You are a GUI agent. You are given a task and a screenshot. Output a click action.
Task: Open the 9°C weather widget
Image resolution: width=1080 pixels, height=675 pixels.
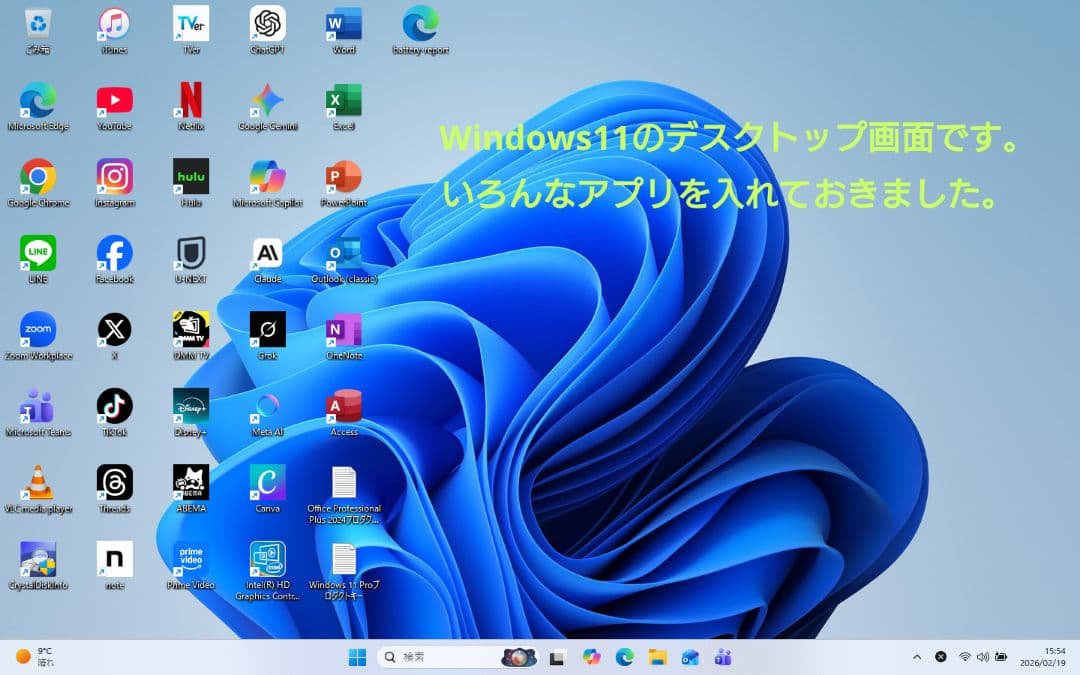tap(30, 656)
